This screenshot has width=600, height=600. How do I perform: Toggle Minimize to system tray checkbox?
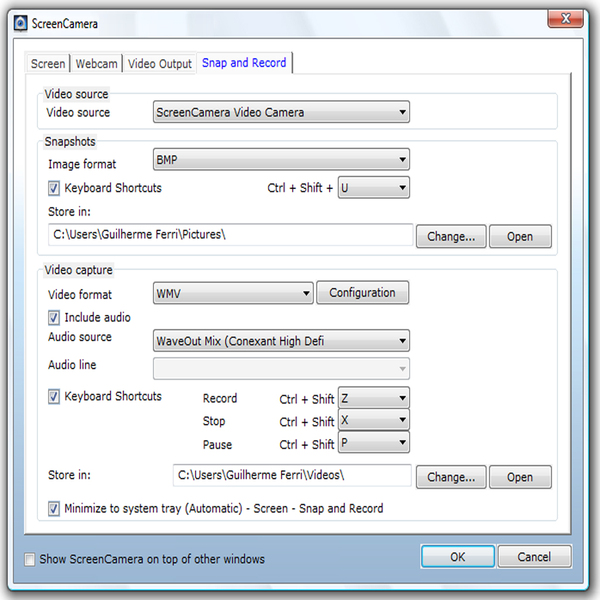pyautogui.click(x=54, y=509)
